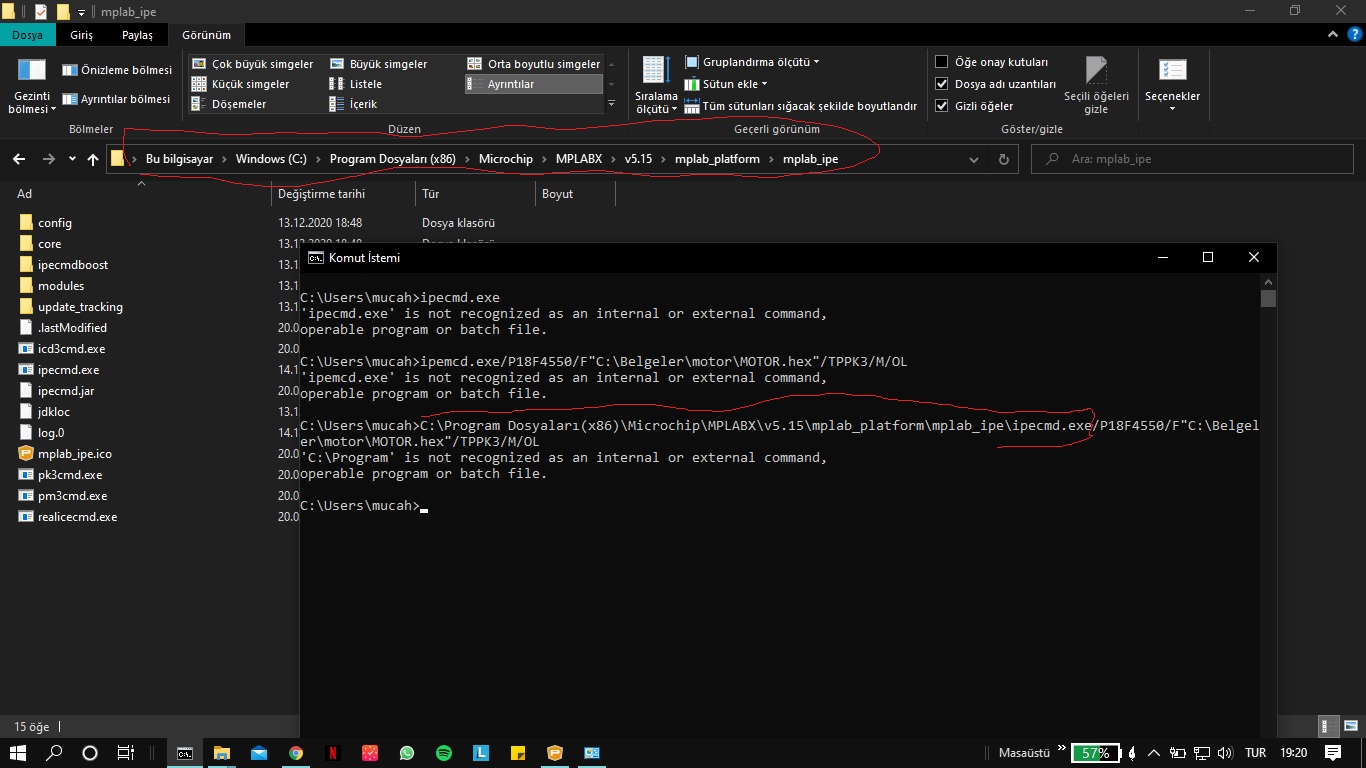The height and width of the screenshot is (768, 1366).
Task: Enable the Öğe onay kutuları checkbox
Action: pyautogui.click(x=941, y=62)
